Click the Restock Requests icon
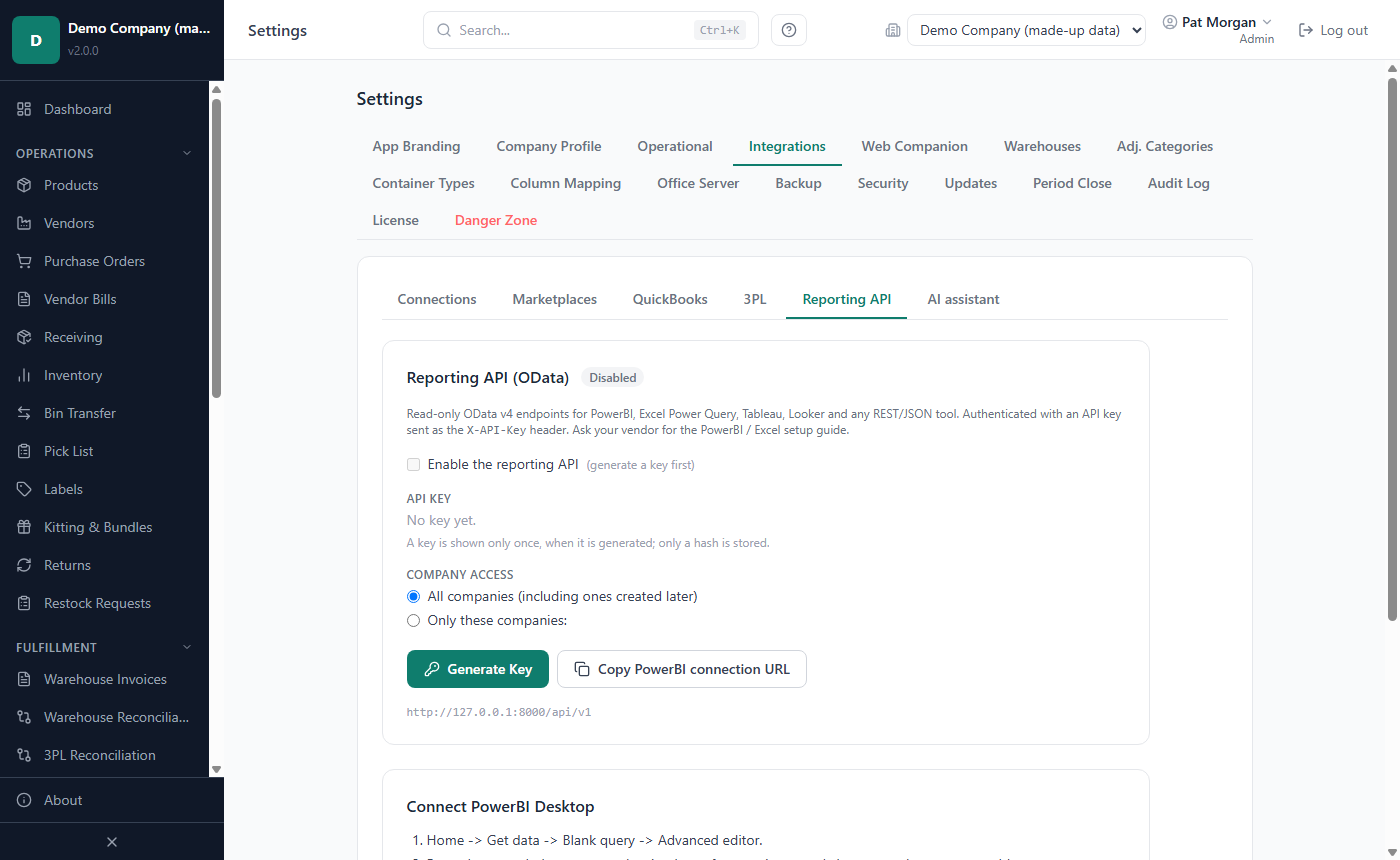The width and height of the screenshot is (1400, 860). pos(24,603)
